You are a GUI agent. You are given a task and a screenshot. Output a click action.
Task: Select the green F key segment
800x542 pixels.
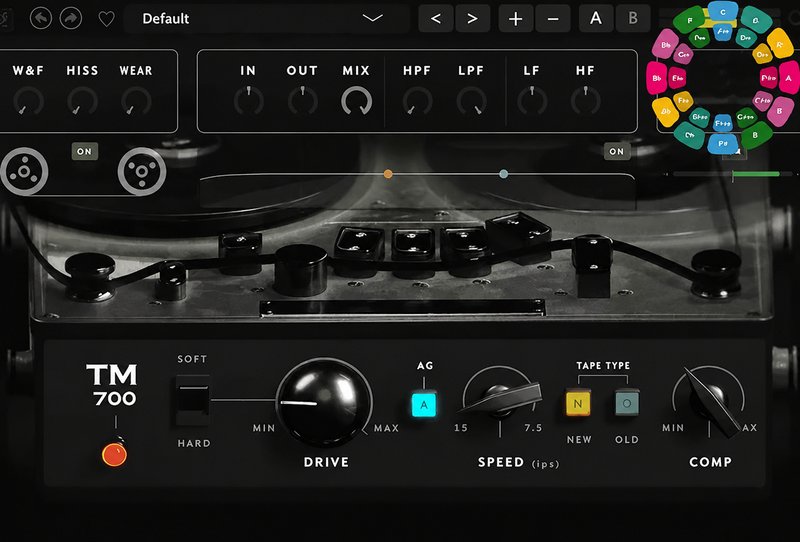click(689, 20)
